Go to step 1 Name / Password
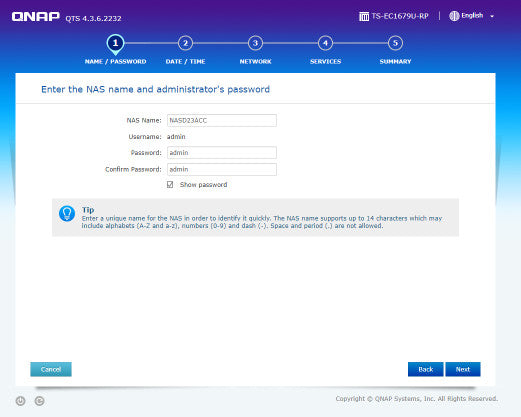The width and height of the screenshot is (521, 417). pos(115,43)
